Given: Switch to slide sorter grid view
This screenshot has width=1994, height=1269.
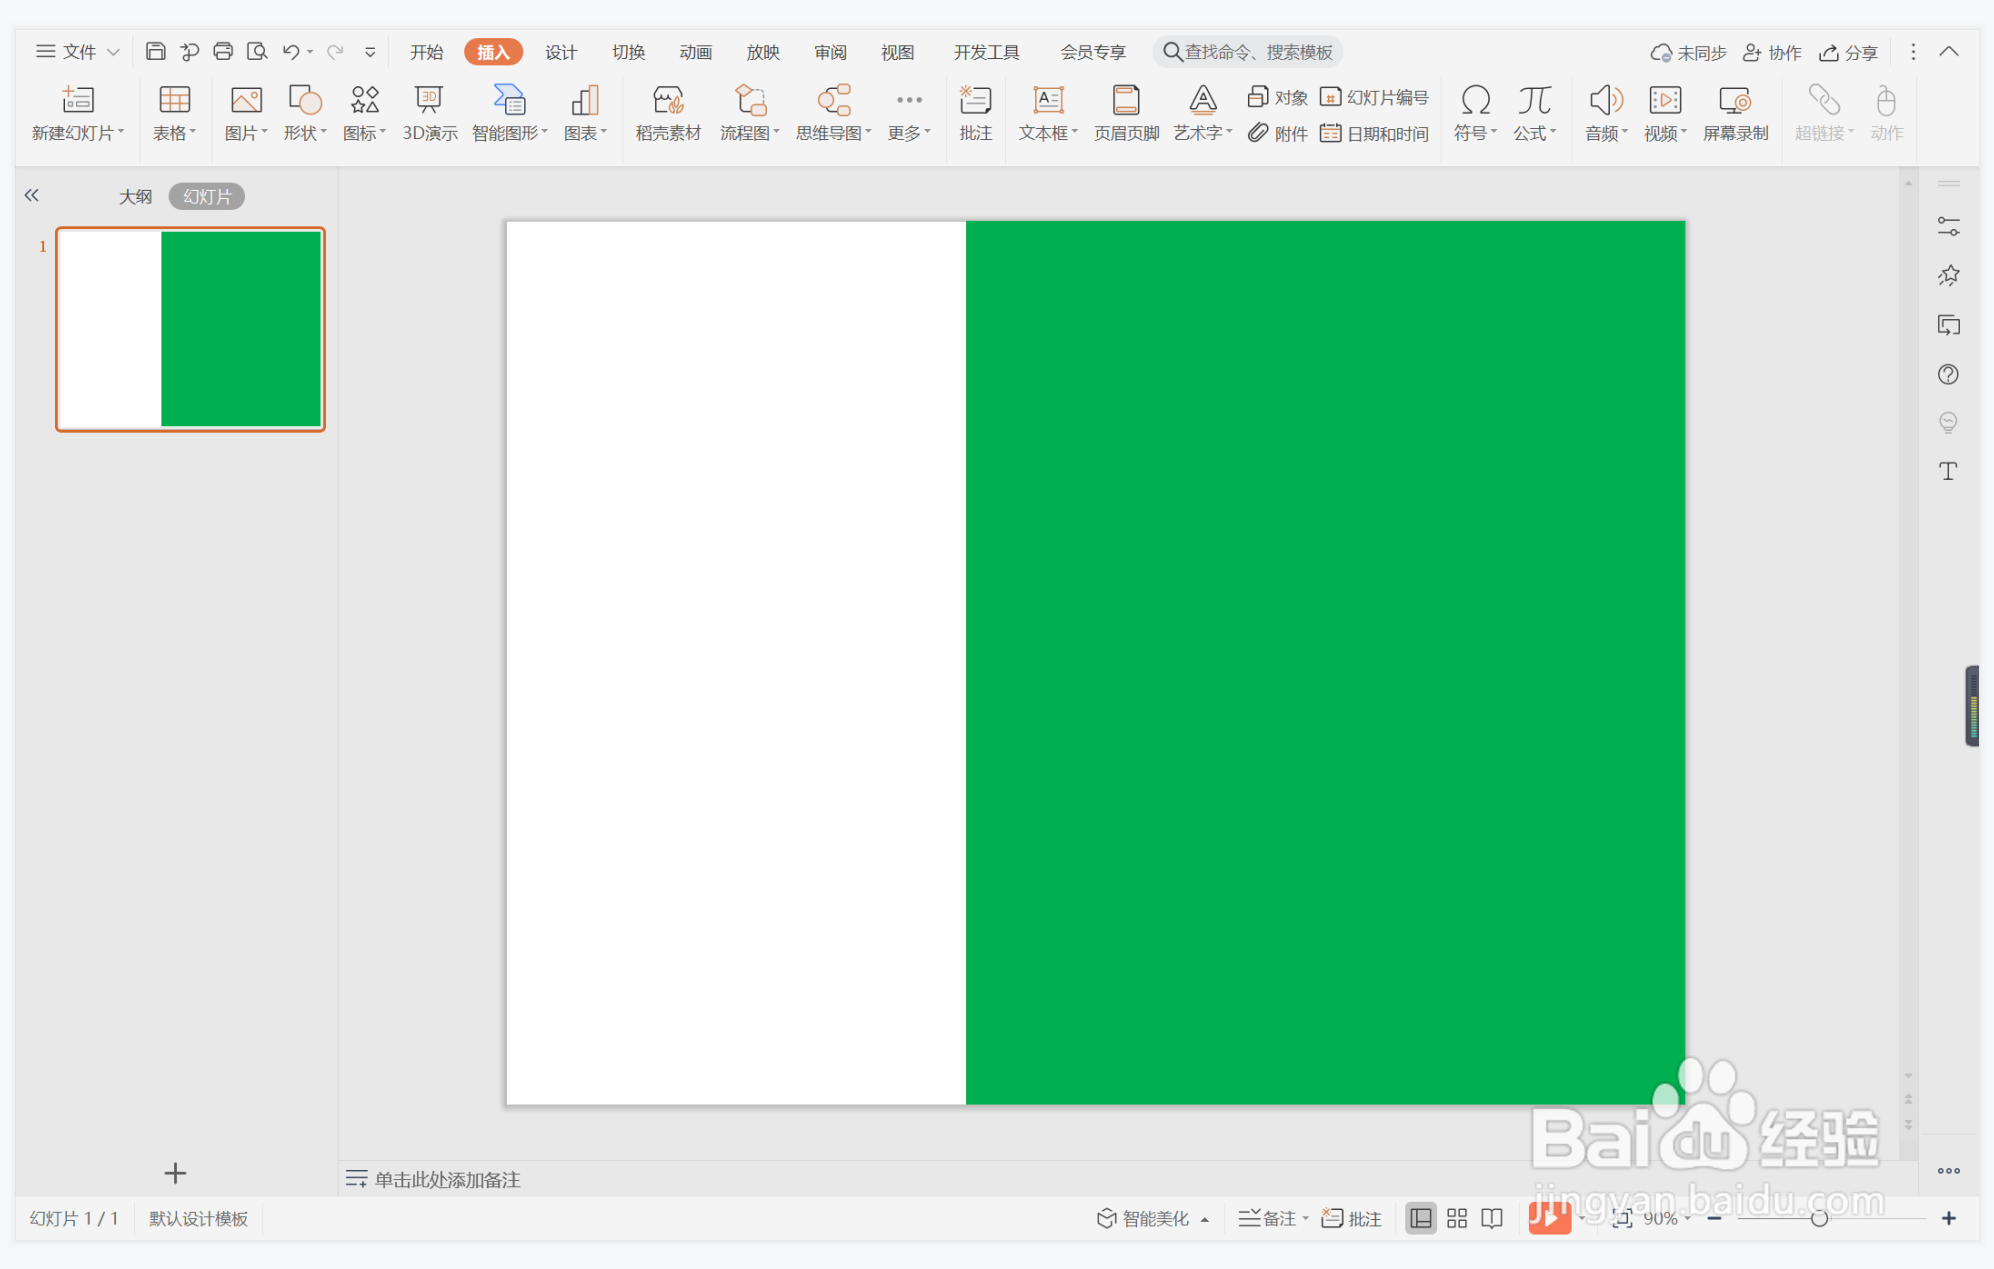Looking at the screenshot, I should point(1457,1218).
